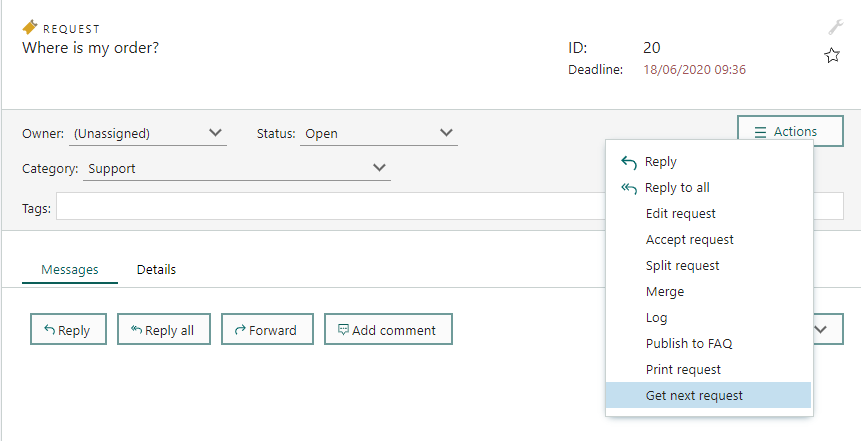Image resolution: width=861 pixels, height=441 pixels.
Task: Expand the Owner dropdown
Action: (148, 133)
